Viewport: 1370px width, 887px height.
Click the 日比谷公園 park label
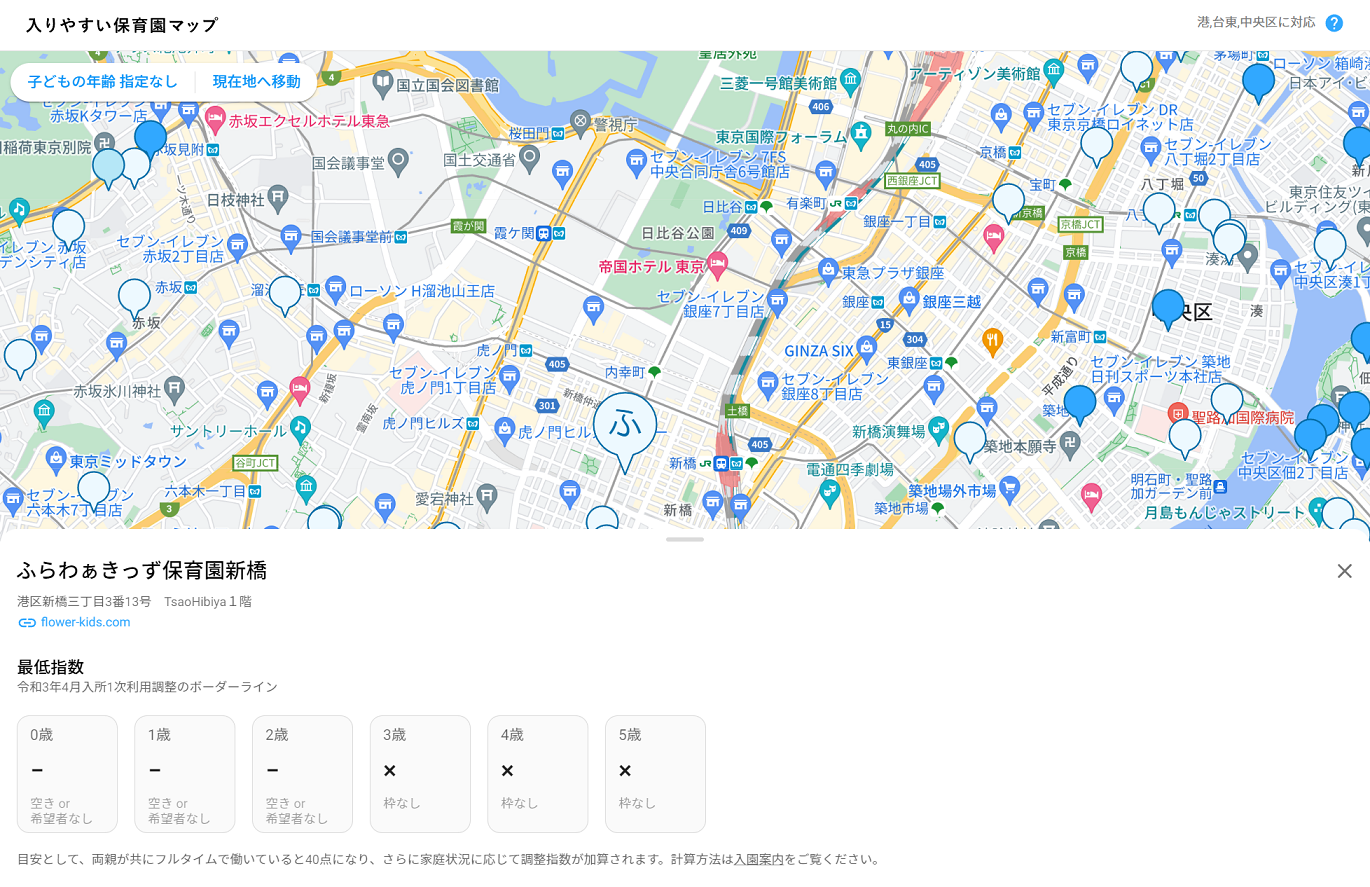pos(678,233)
